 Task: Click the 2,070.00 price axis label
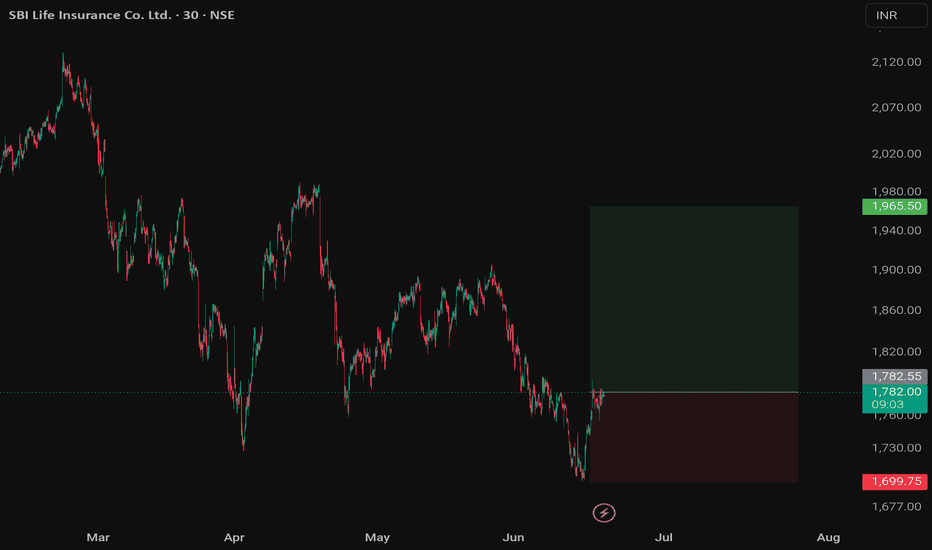(896, 108)
